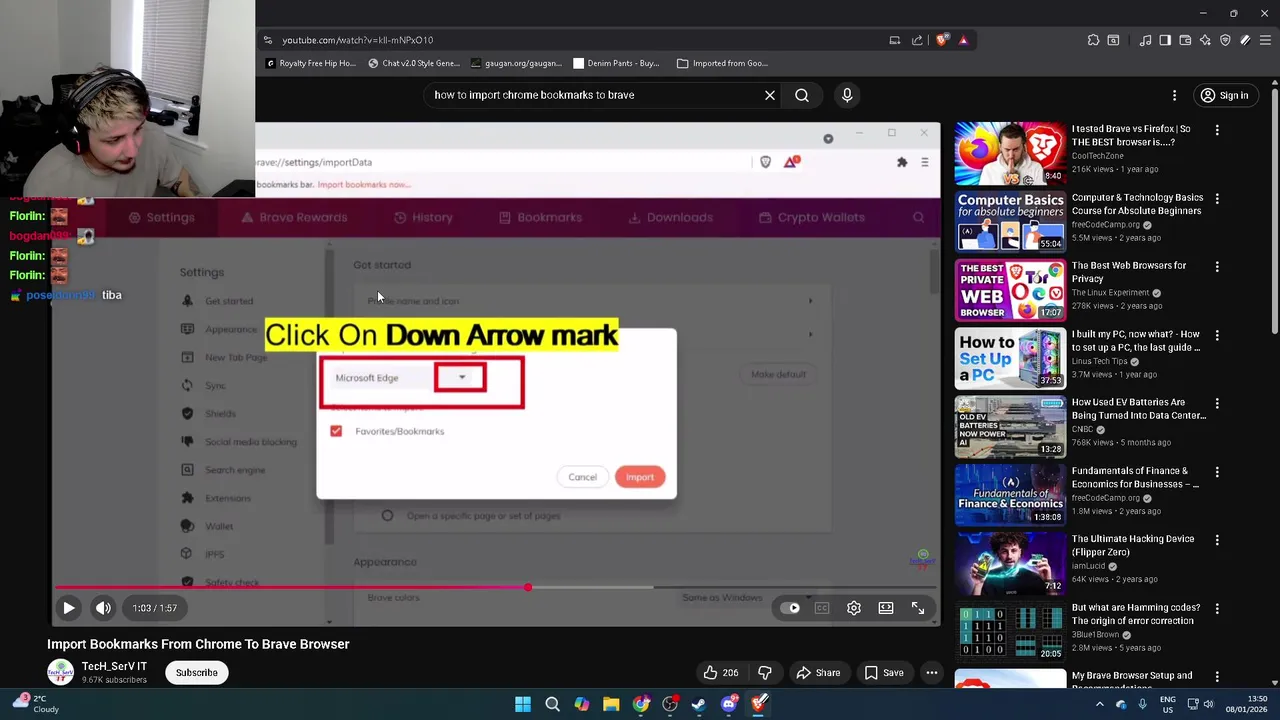Play the video
Screen dimensions: 1280x720
68,608
